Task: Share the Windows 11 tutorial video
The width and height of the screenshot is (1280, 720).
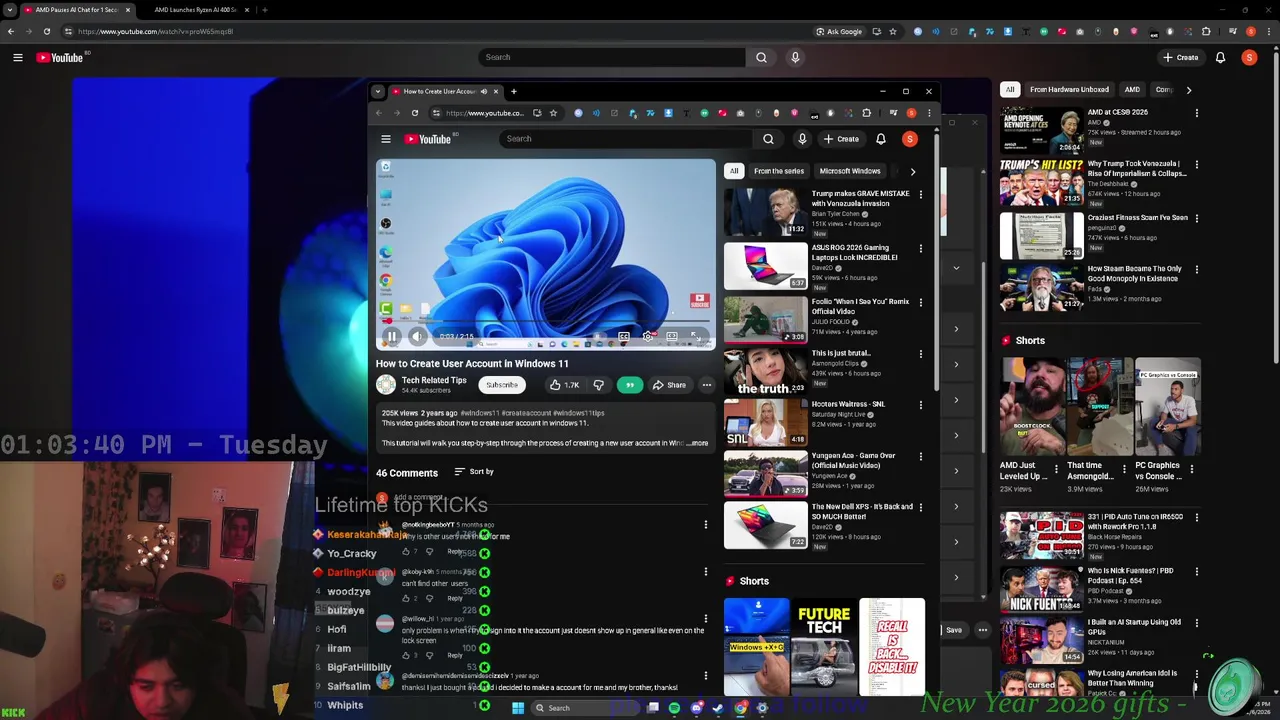Action: tap(669, 385)
